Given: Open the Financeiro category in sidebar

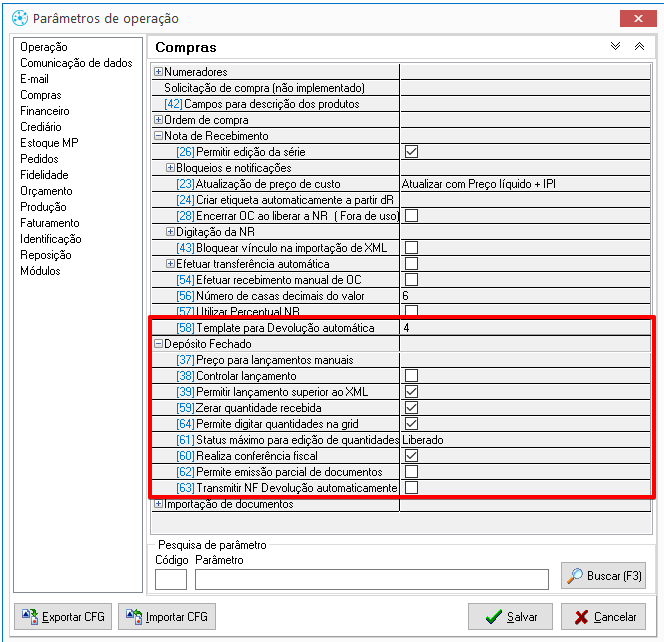Looking at the screenshot, I should click(x=45, y=111).
